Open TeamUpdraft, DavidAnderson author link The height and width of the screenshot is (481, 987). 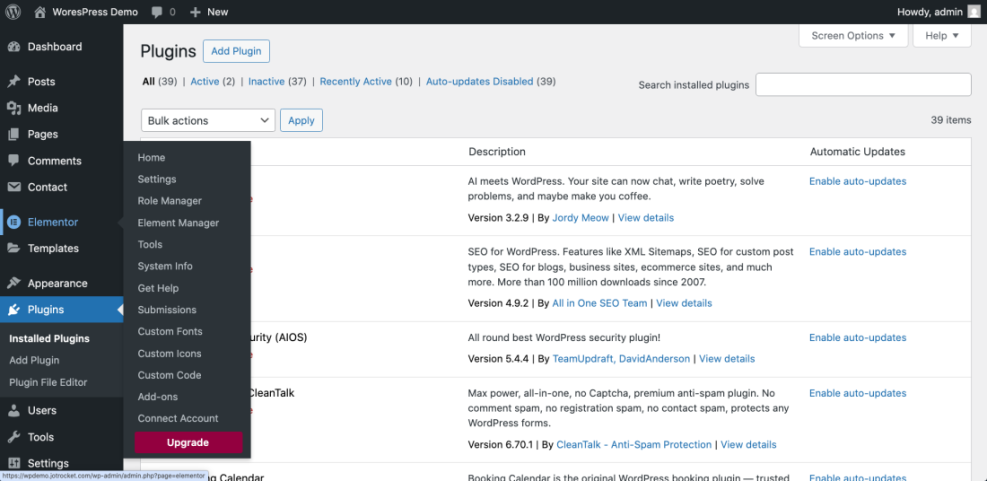pos(621,359)
